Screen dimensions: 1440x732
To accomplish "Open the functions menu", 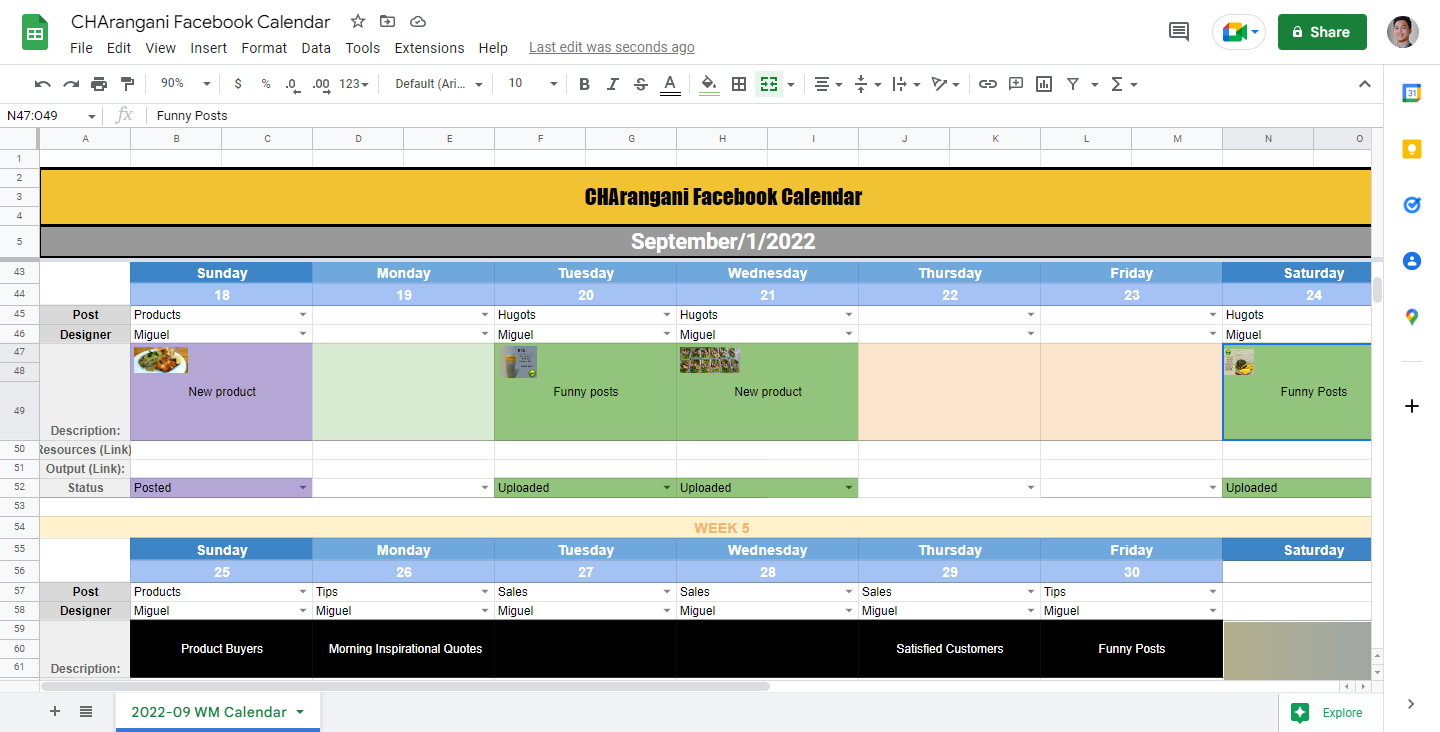I will [x=1124, y=84].
